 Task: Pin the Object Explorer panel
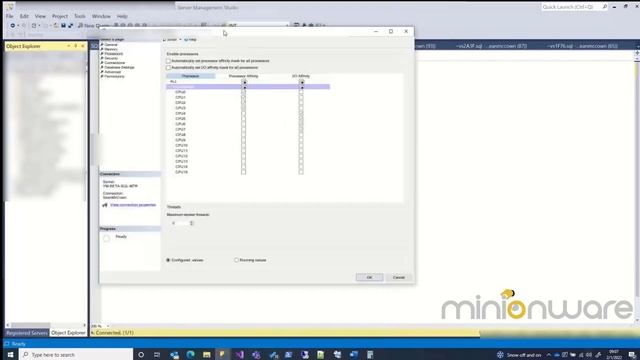[x=76, y=46]
